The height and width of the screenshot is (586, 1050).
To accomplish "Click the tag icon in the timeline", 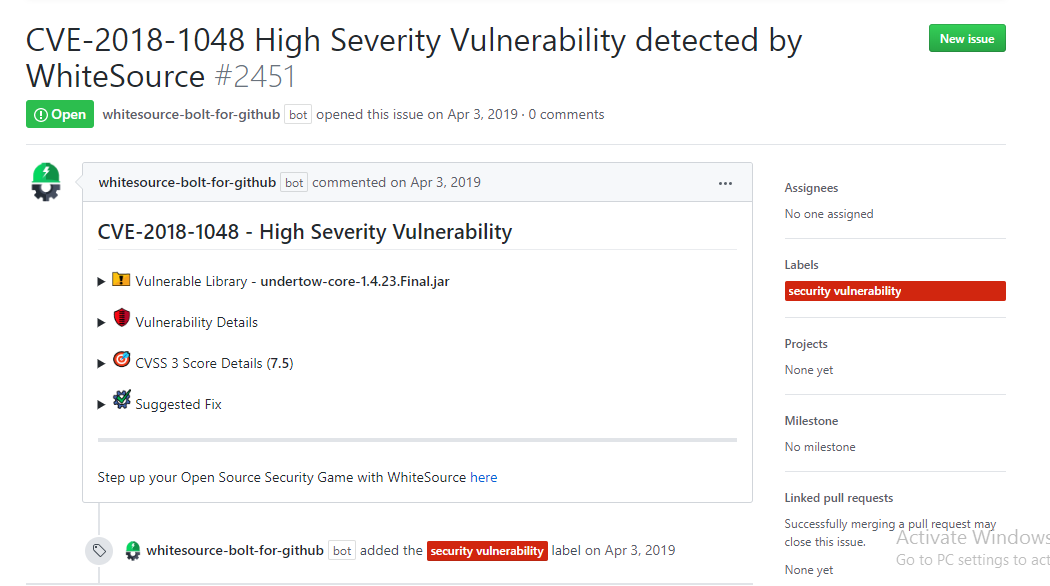I will [x=99, y=551].
